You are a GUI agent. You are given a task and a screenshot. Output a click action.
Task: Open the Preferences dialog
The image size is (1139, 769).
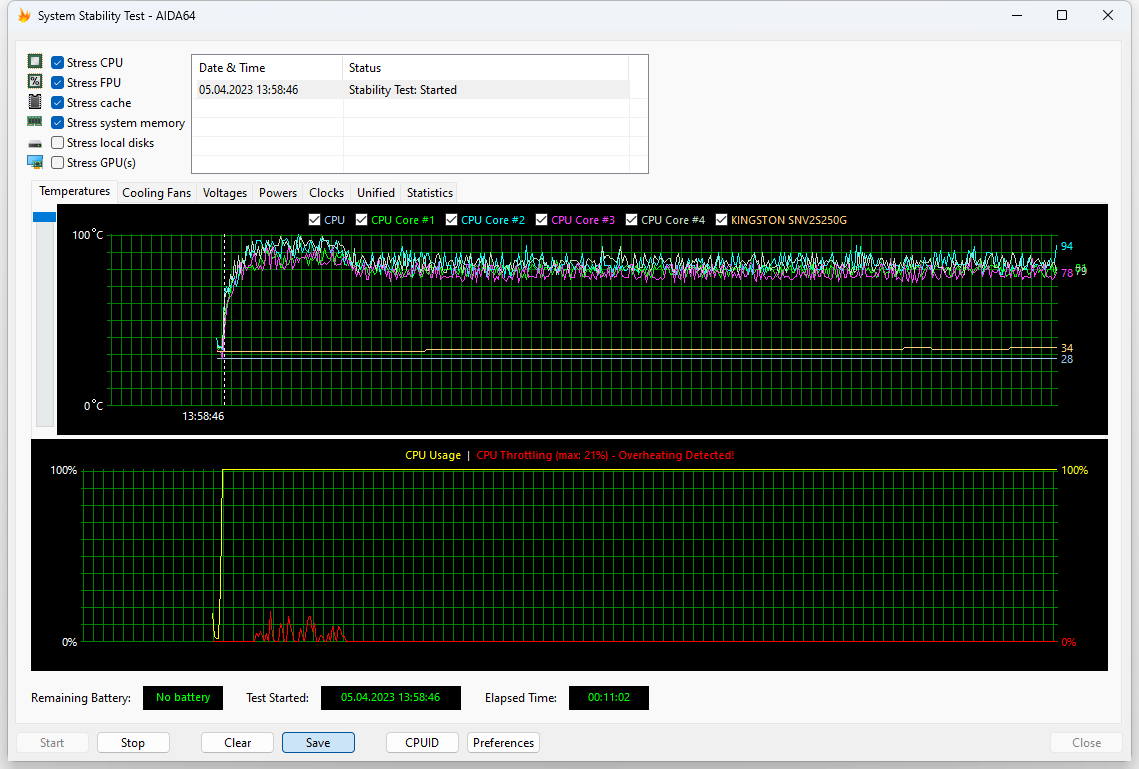coord(503,742)
